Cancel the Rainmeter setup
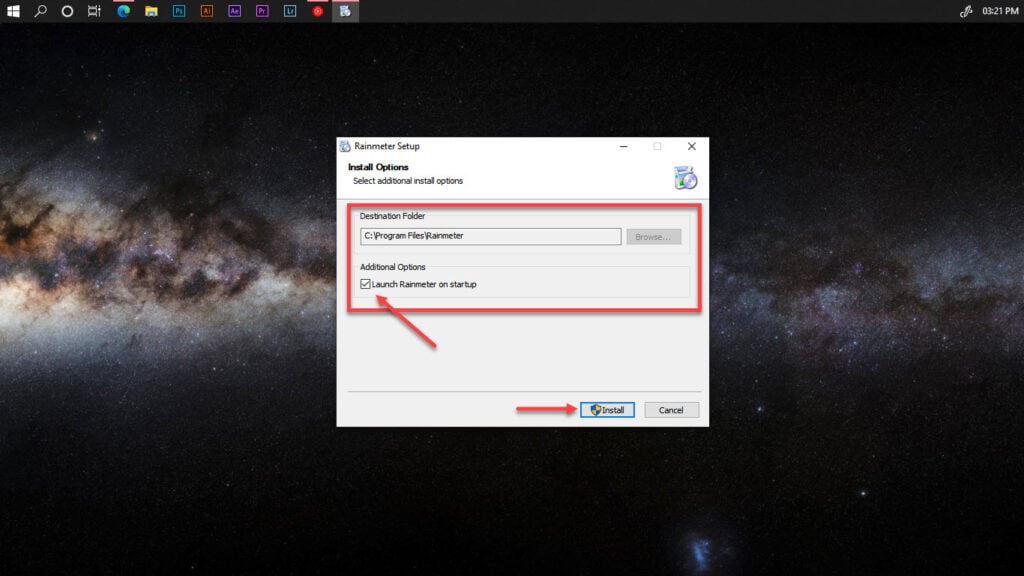 pyautogui.click(x=671, y=410)
